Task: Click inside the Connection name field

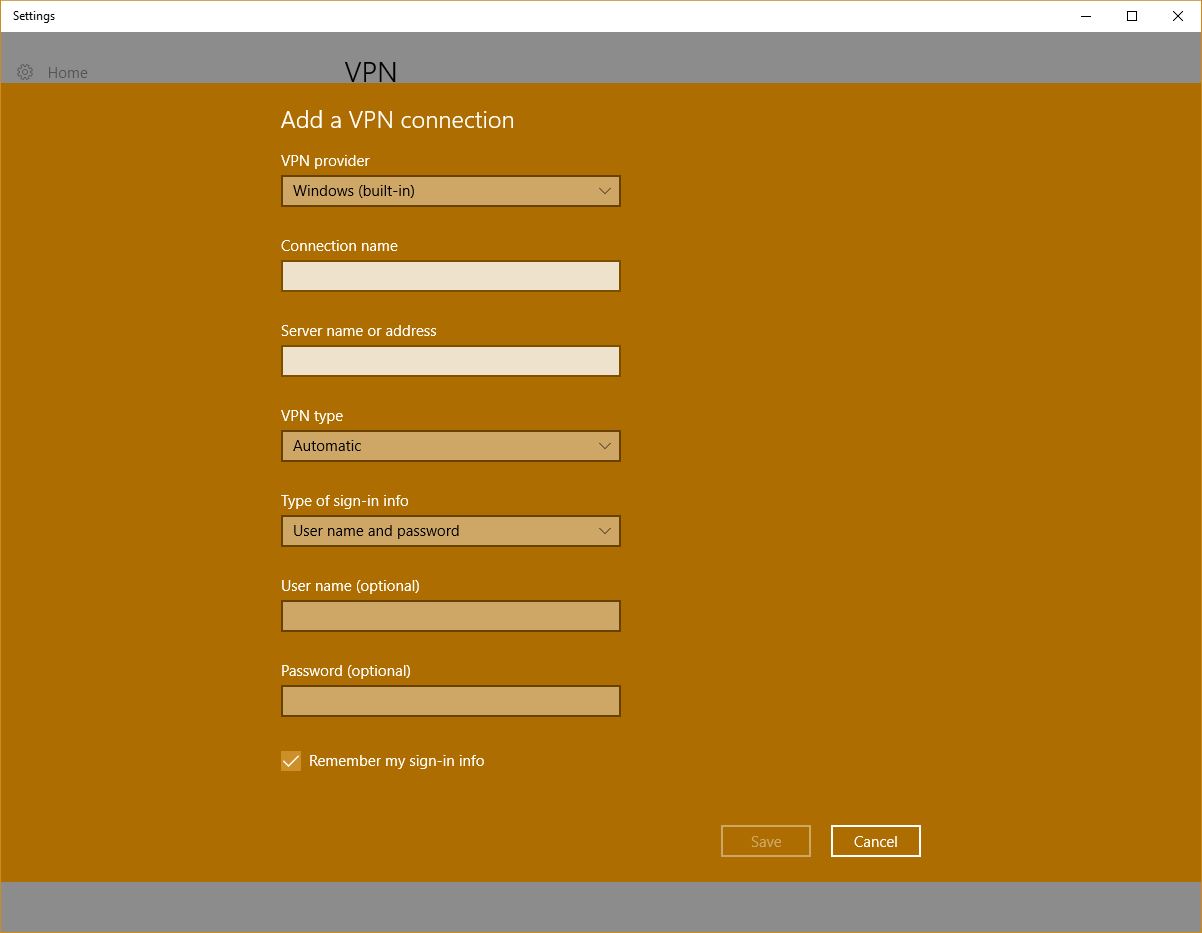Action: [450, 276]
